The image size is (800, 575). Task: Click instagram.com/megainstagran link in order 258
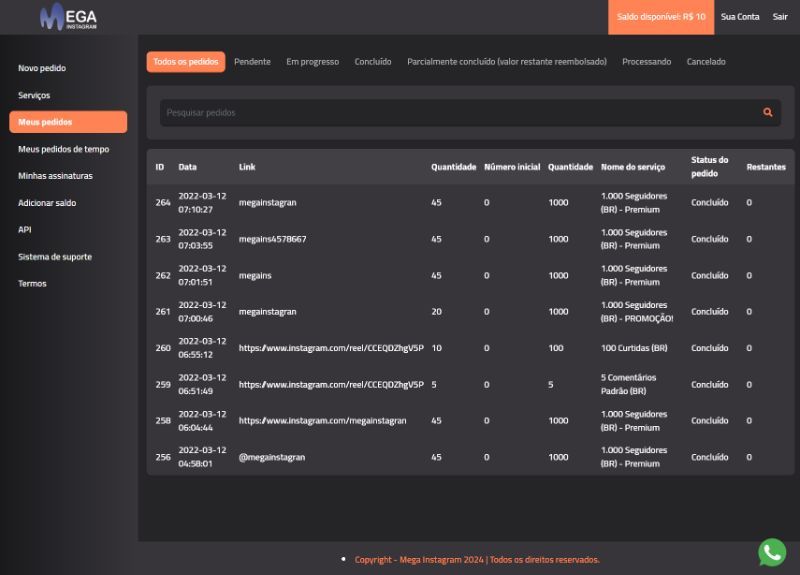point(322,421)
